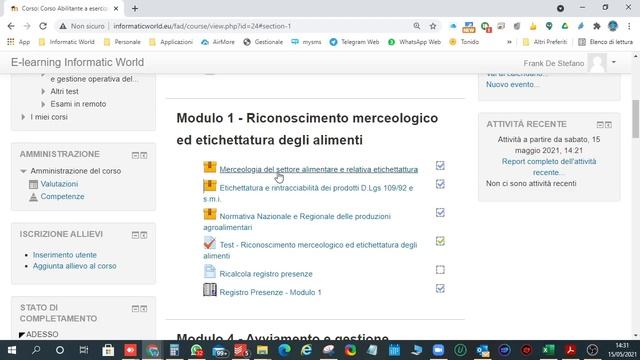Show more hidden bookmarks chevron
640x360 pixels.
coord(509,42)
